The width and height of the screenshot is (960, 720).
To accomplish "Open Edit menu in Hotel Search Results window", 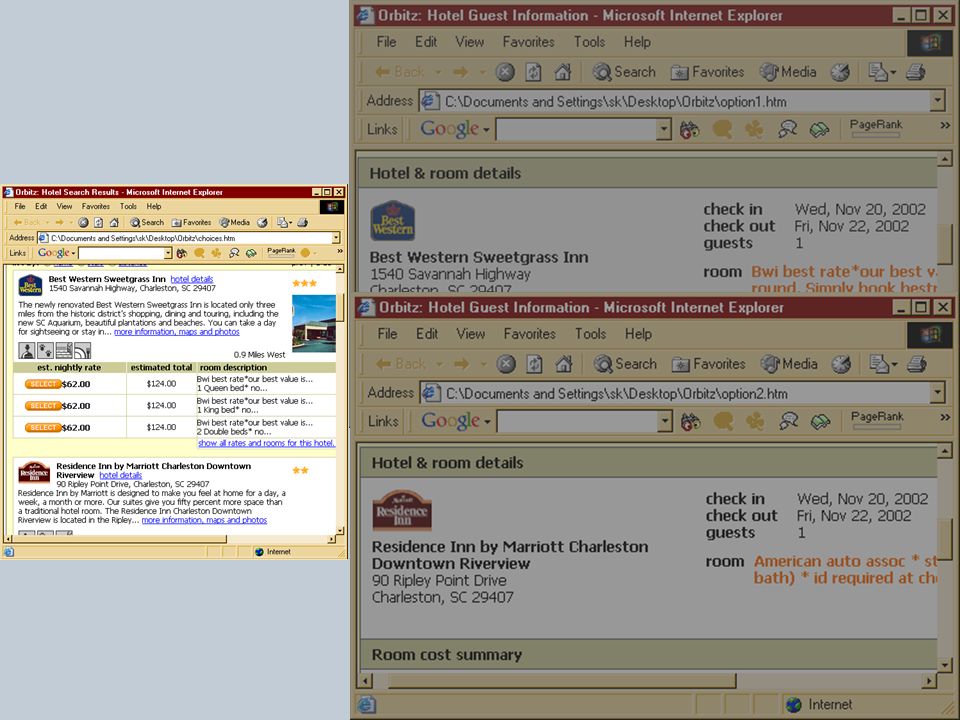I will pyautogui.click(x=41, y=206).
